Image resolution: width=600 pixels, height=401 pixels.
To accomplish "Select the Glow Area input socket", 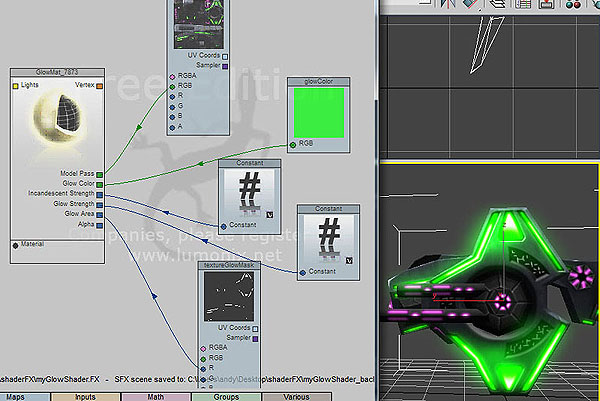I will (x=101, y=213).
